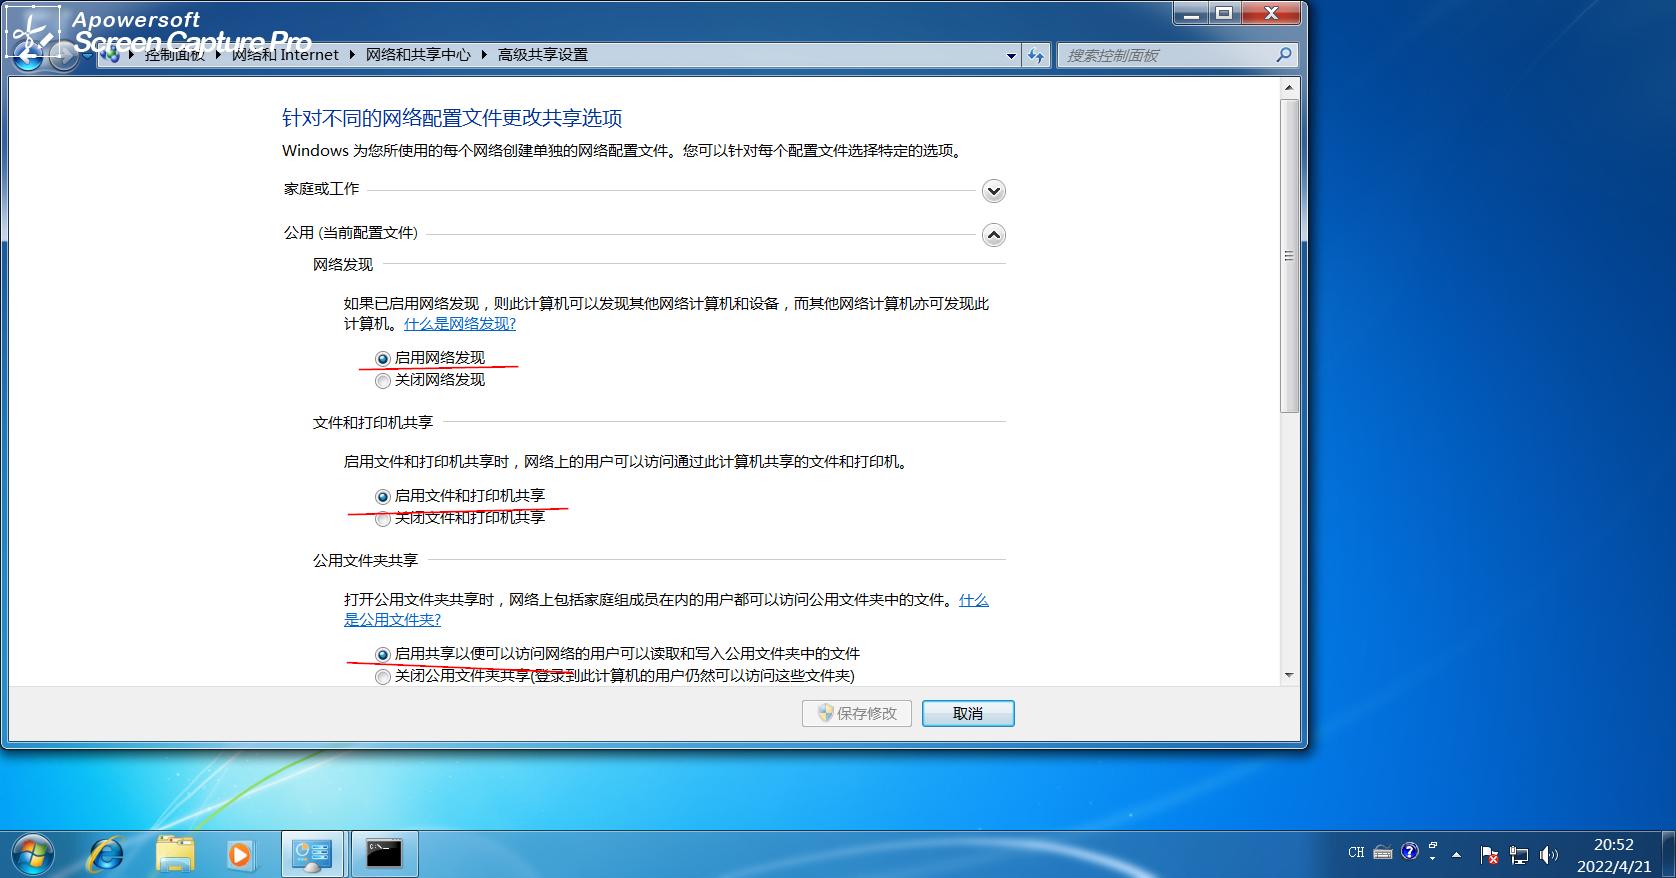The width and height of the screenshot is (1676, 878).
Task: Open the address bar history dropdown
Action: click(1011, 56)
